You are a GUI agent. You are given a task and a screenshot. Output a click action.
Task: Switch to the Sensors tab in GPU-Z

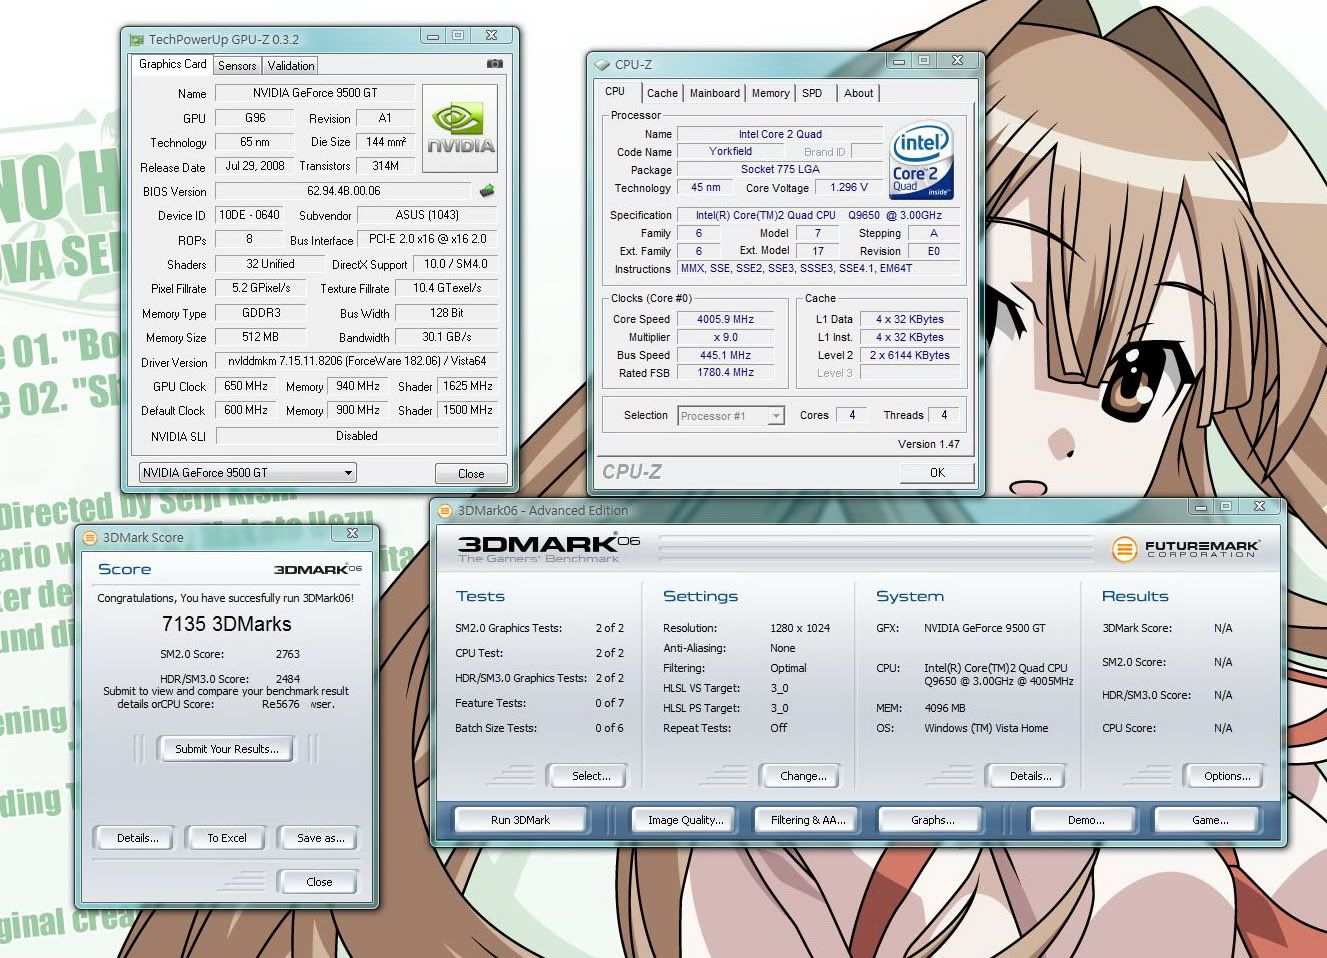(237, 66)
